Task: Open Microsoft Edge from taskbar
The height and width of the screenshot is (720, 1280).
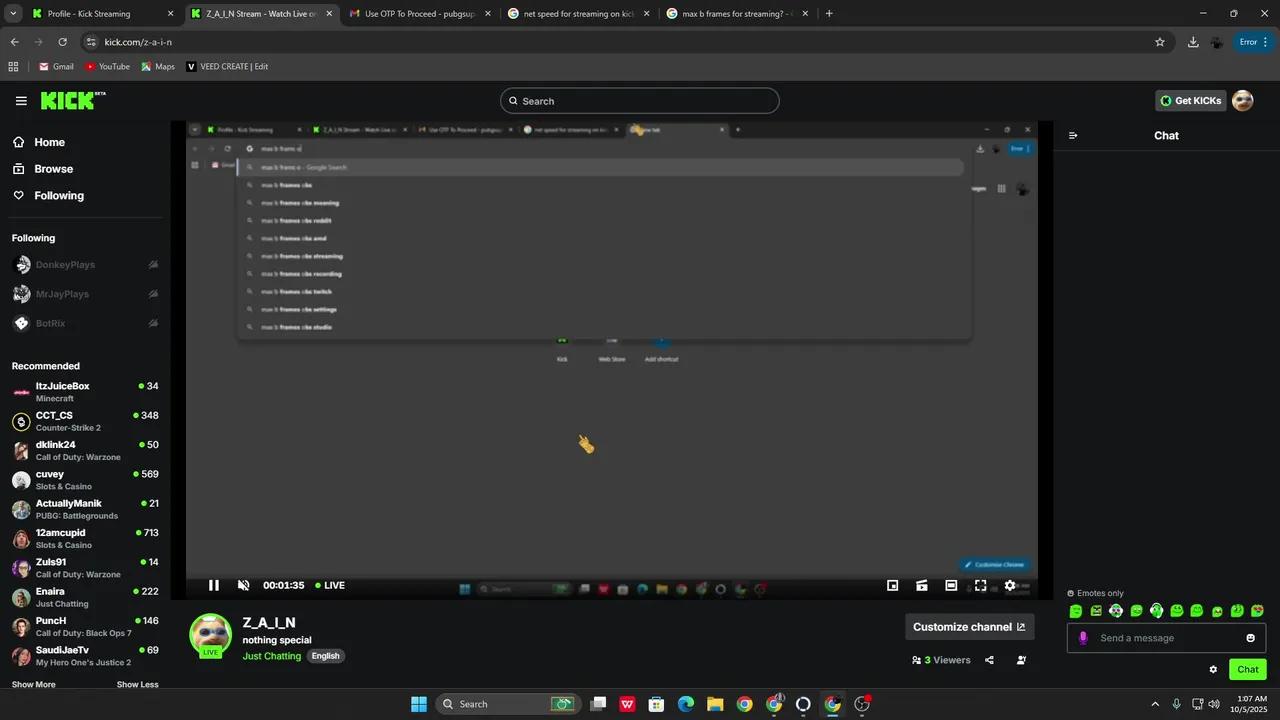Action: [x=686, y=704]
